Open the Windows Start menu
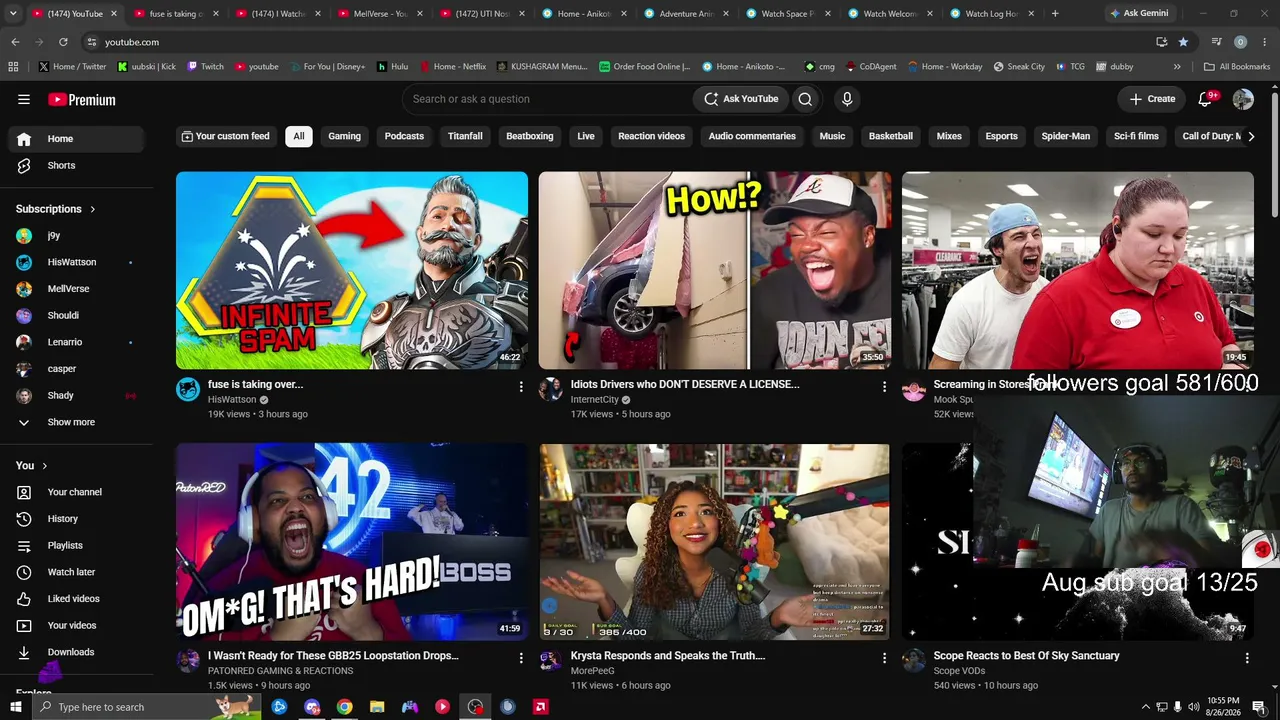Viewport: 1280px width, 720px height. pyautogui.click(x=15, y=707)
